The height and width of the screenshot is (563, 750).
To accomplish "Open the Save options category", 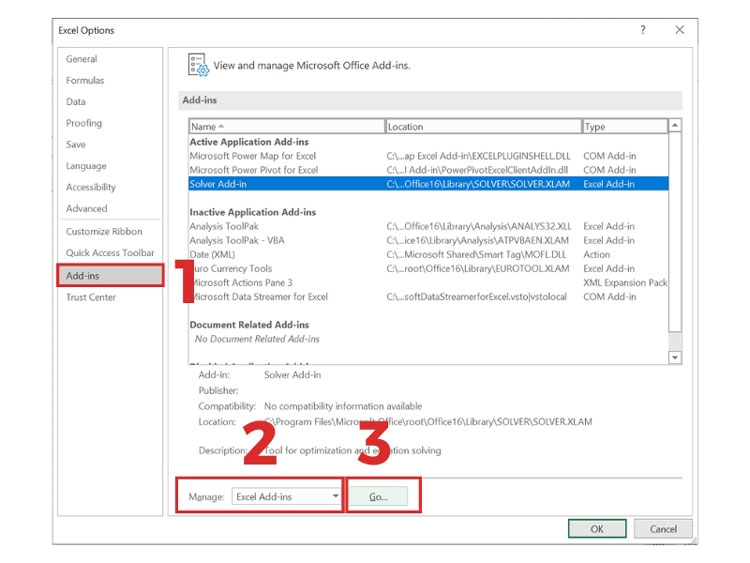I will pos(76,144).
